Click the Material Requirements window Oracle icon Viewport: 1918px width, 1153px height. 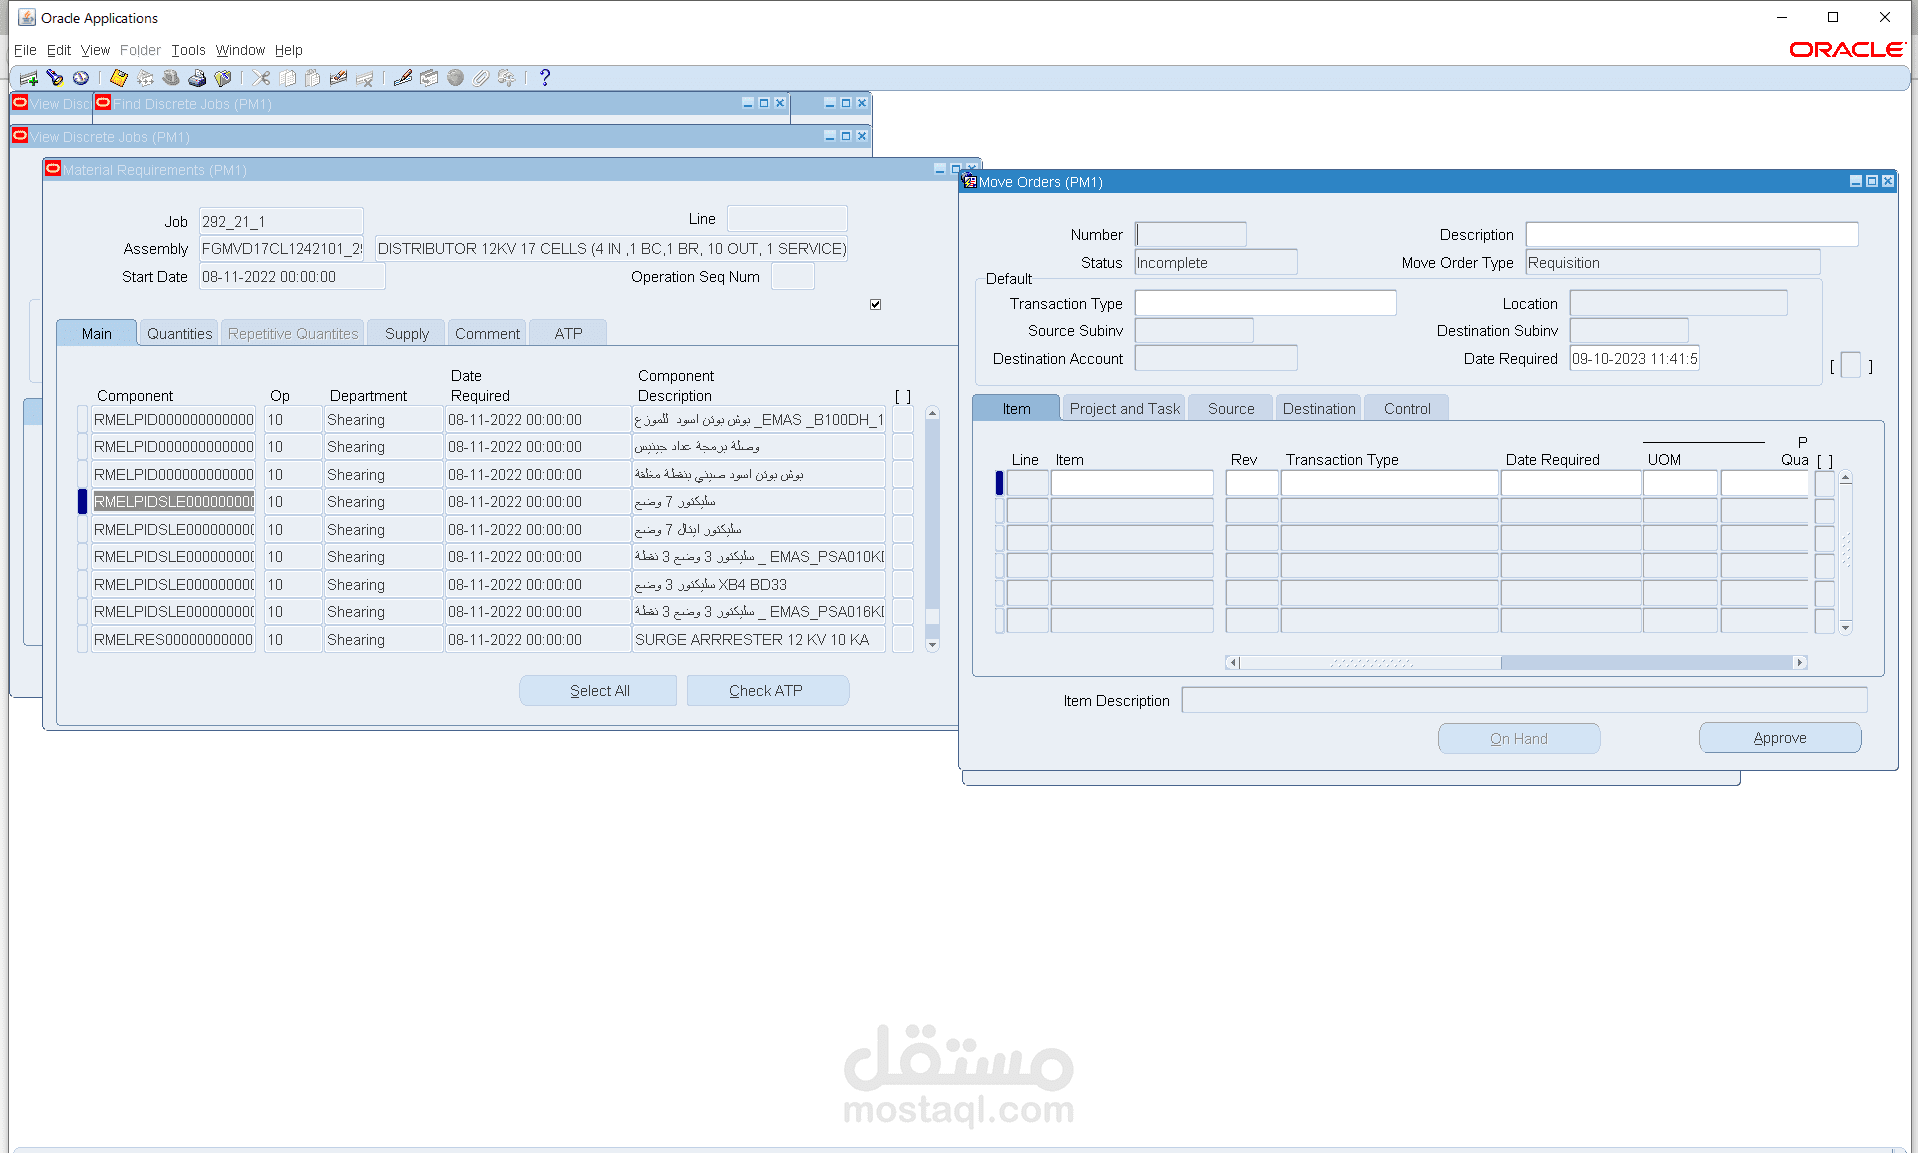coord(53,168)
